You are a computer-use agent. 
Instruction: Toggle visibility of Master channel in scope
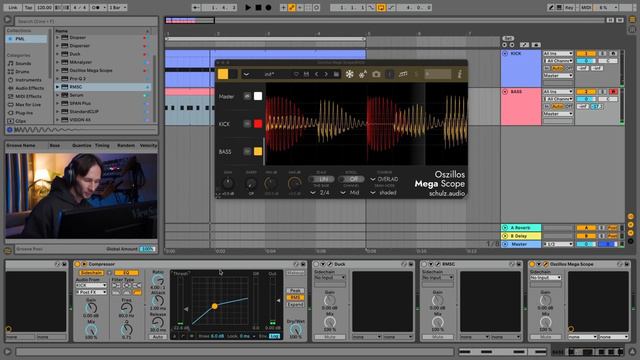coord(247,96)
